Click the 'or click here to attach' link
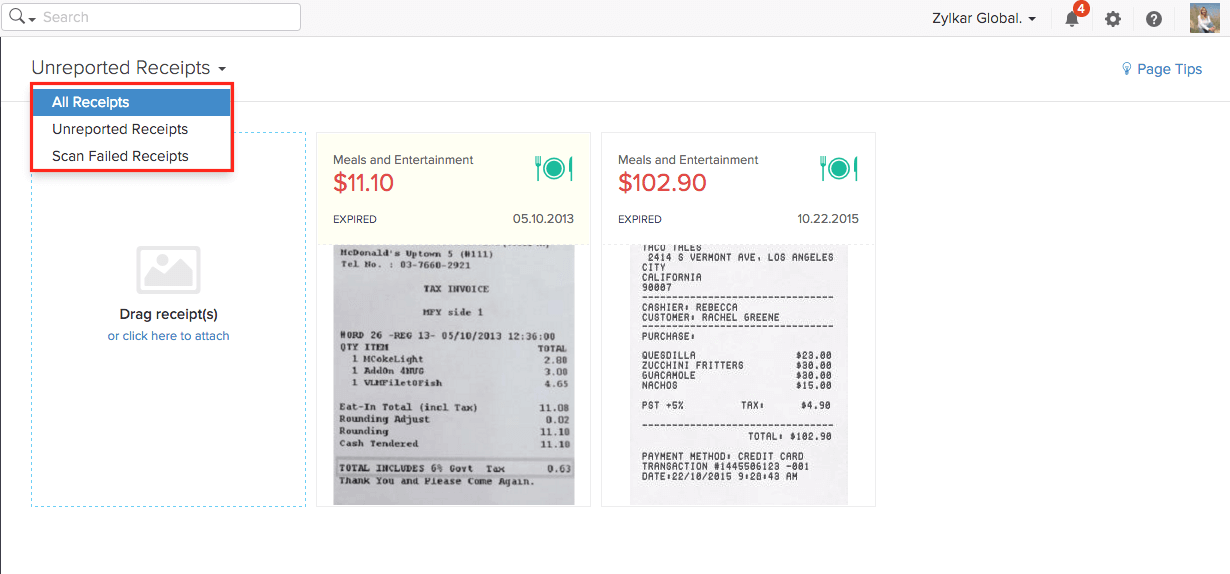1230x574 pixels. pos(168,336)
